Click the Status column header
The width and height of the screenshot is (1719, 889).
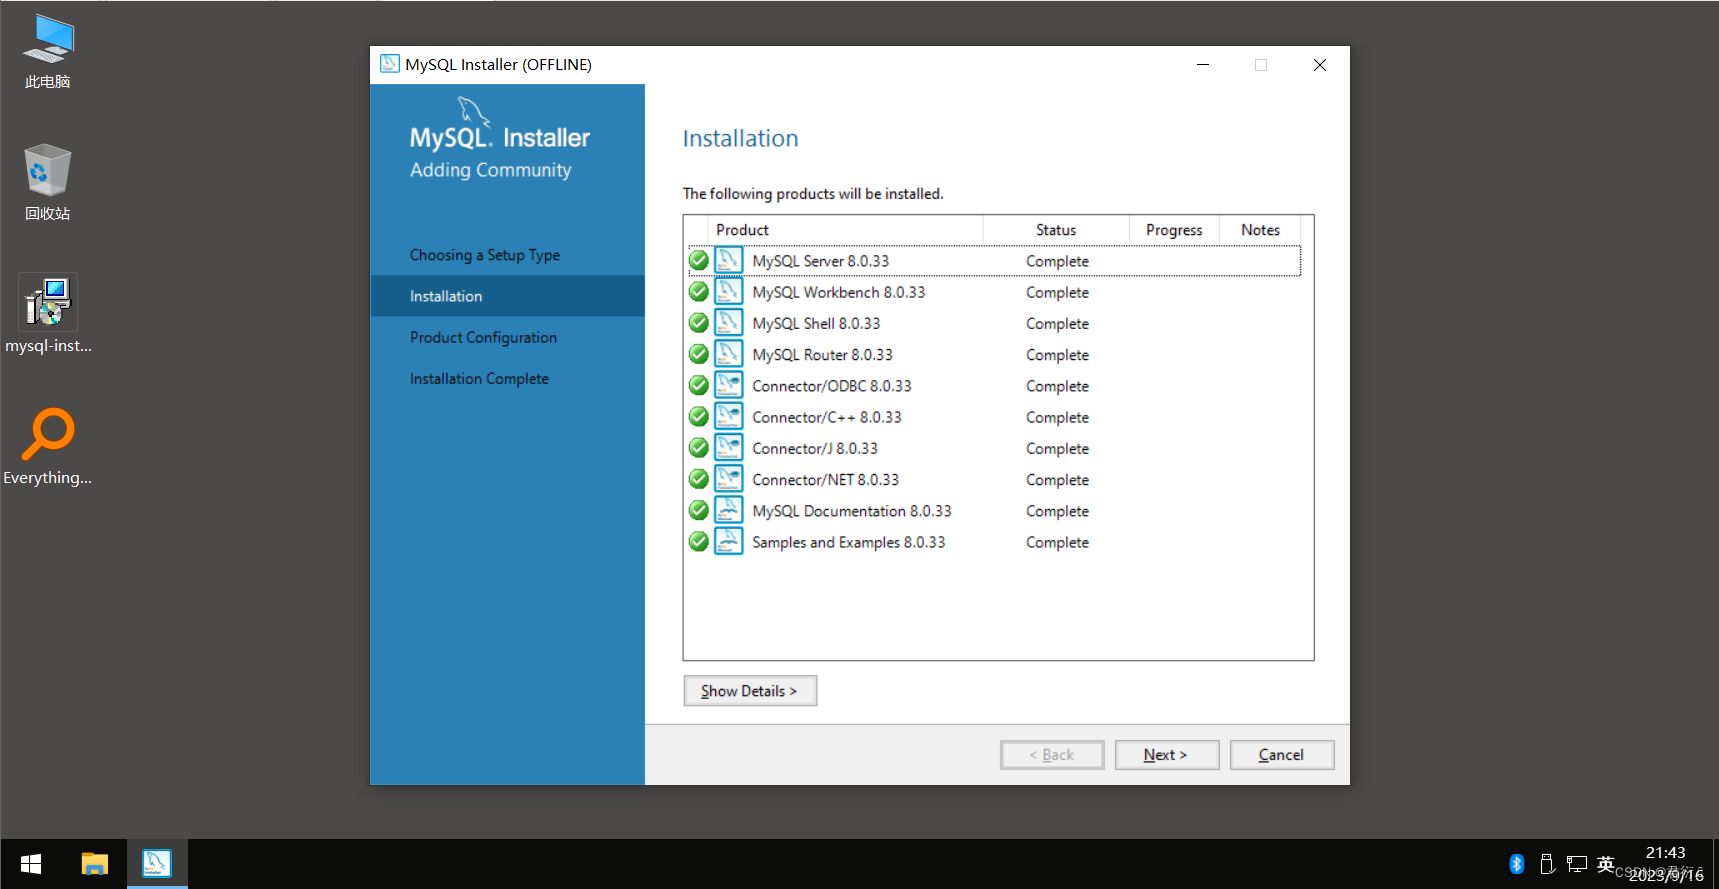click(1056, 230)
